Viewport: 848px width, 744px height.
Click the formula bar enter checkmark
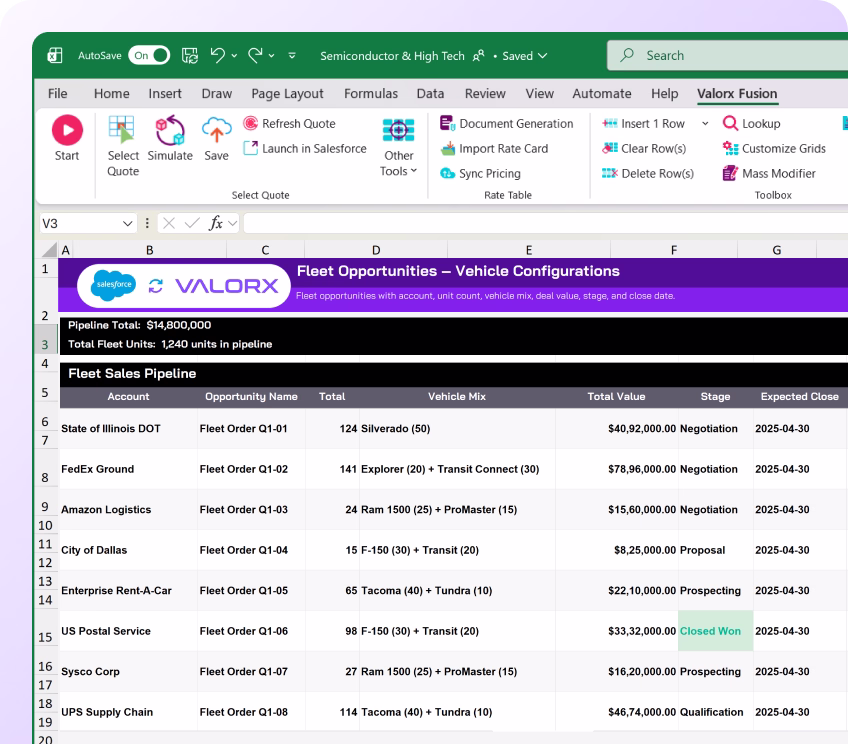(x=192, y=223)
